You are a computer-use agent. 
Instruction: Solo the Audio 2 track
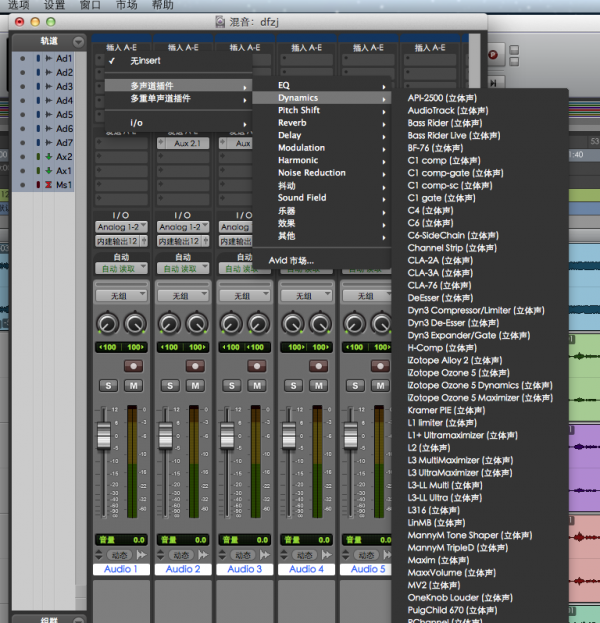(x=170, y=385)
